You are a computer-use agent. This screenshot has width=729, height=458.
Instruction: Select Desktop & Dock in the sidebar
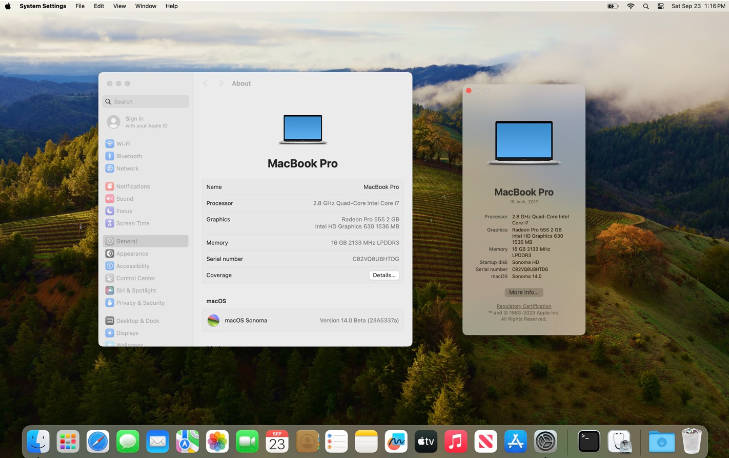[146, 321]
